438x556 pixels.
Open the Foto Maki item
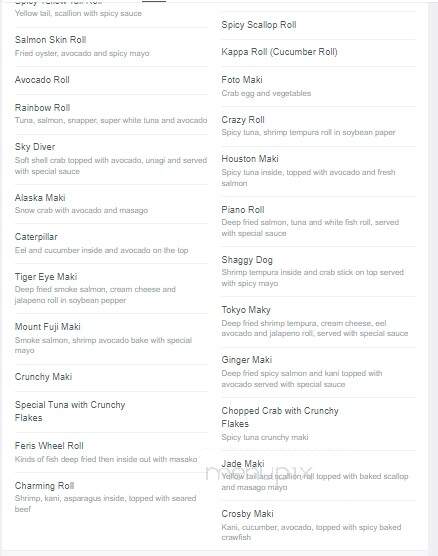tap(242, 80)
